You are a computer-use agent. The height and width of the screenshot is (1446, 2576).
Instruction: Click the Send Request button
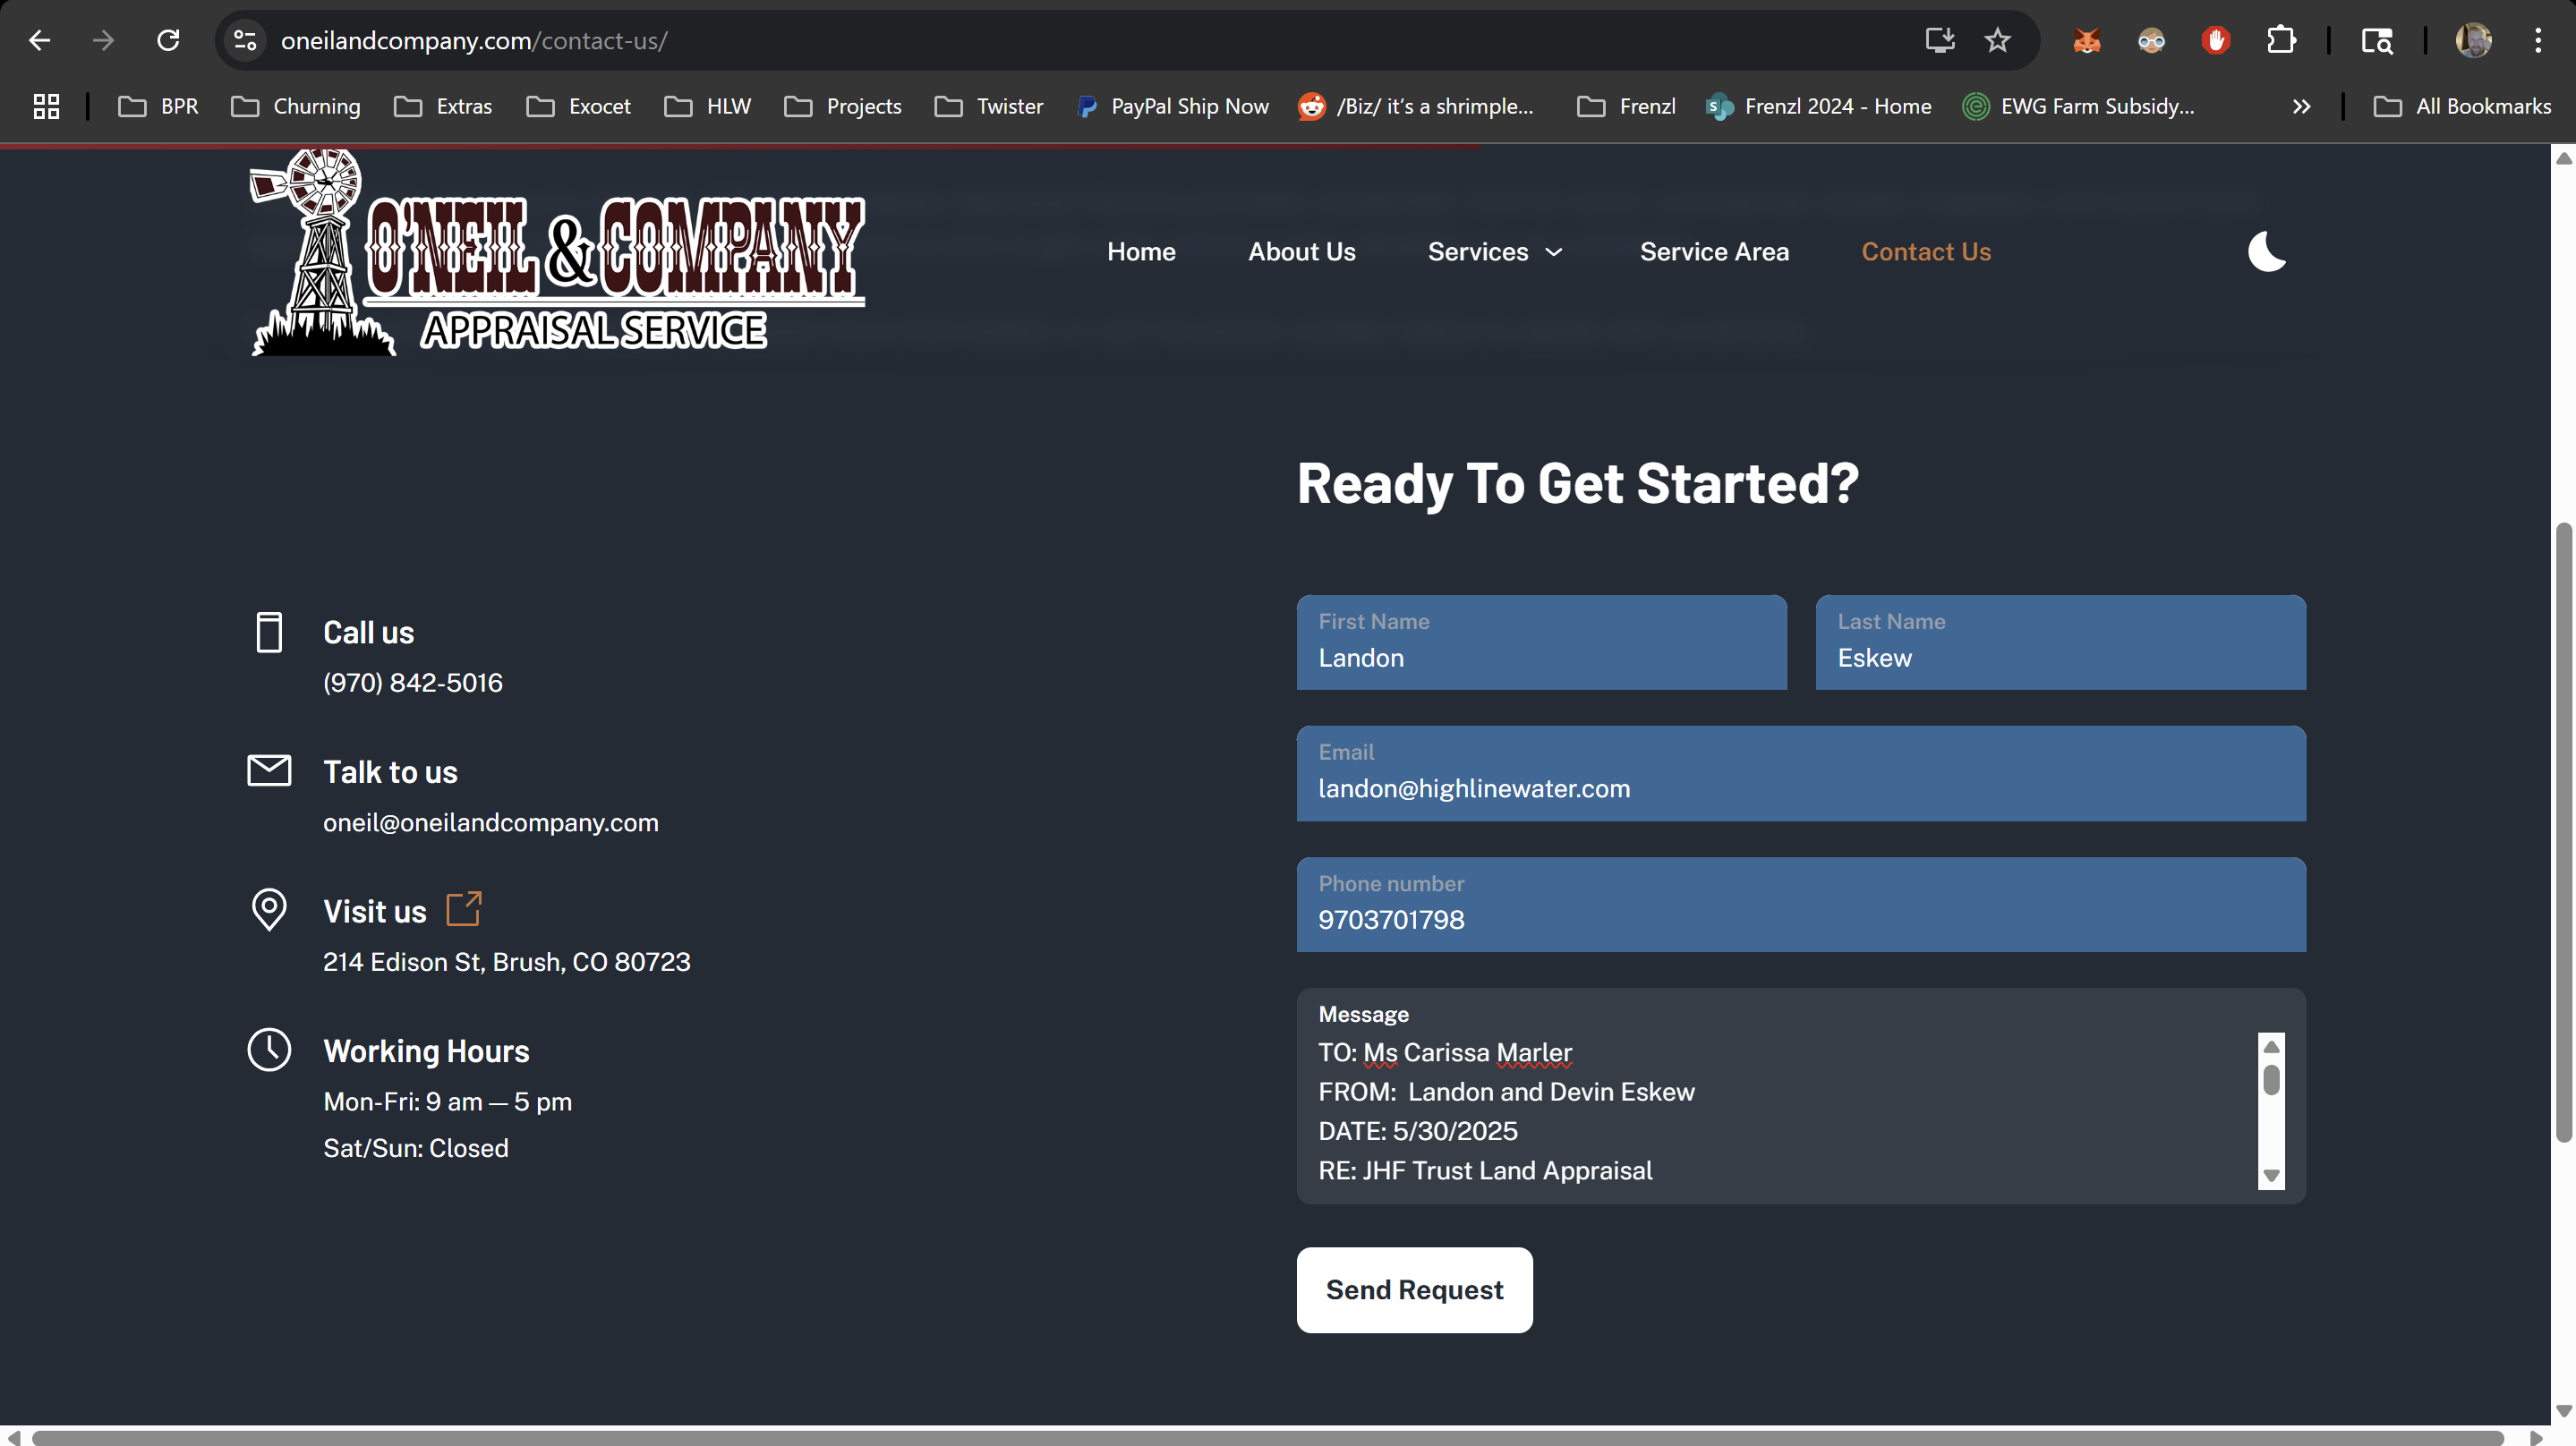(1414, 1289)
